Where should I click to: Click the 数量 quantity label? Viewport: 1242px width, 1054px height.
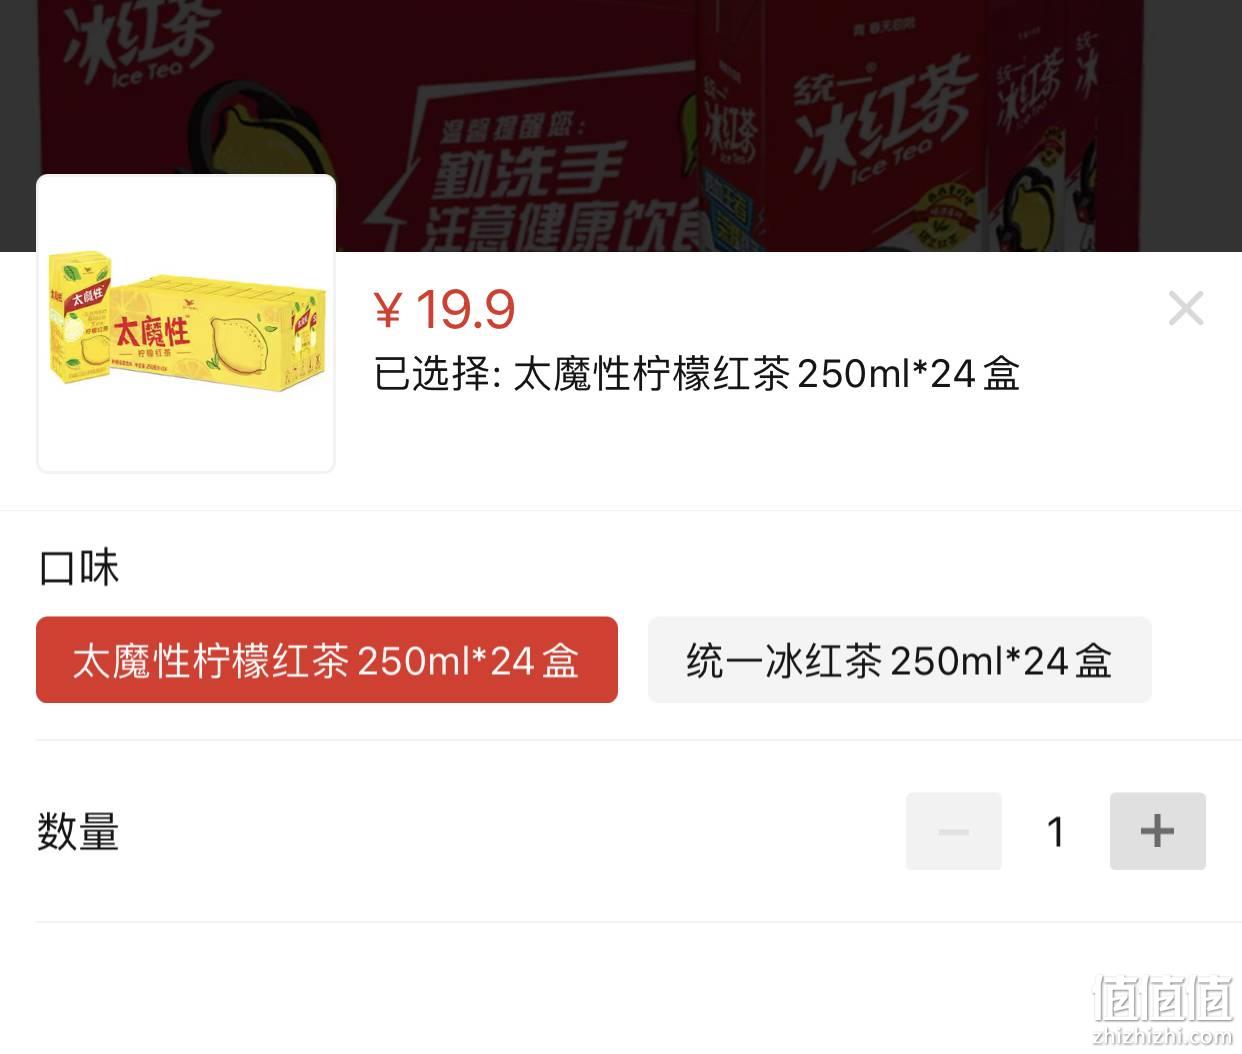78,831
